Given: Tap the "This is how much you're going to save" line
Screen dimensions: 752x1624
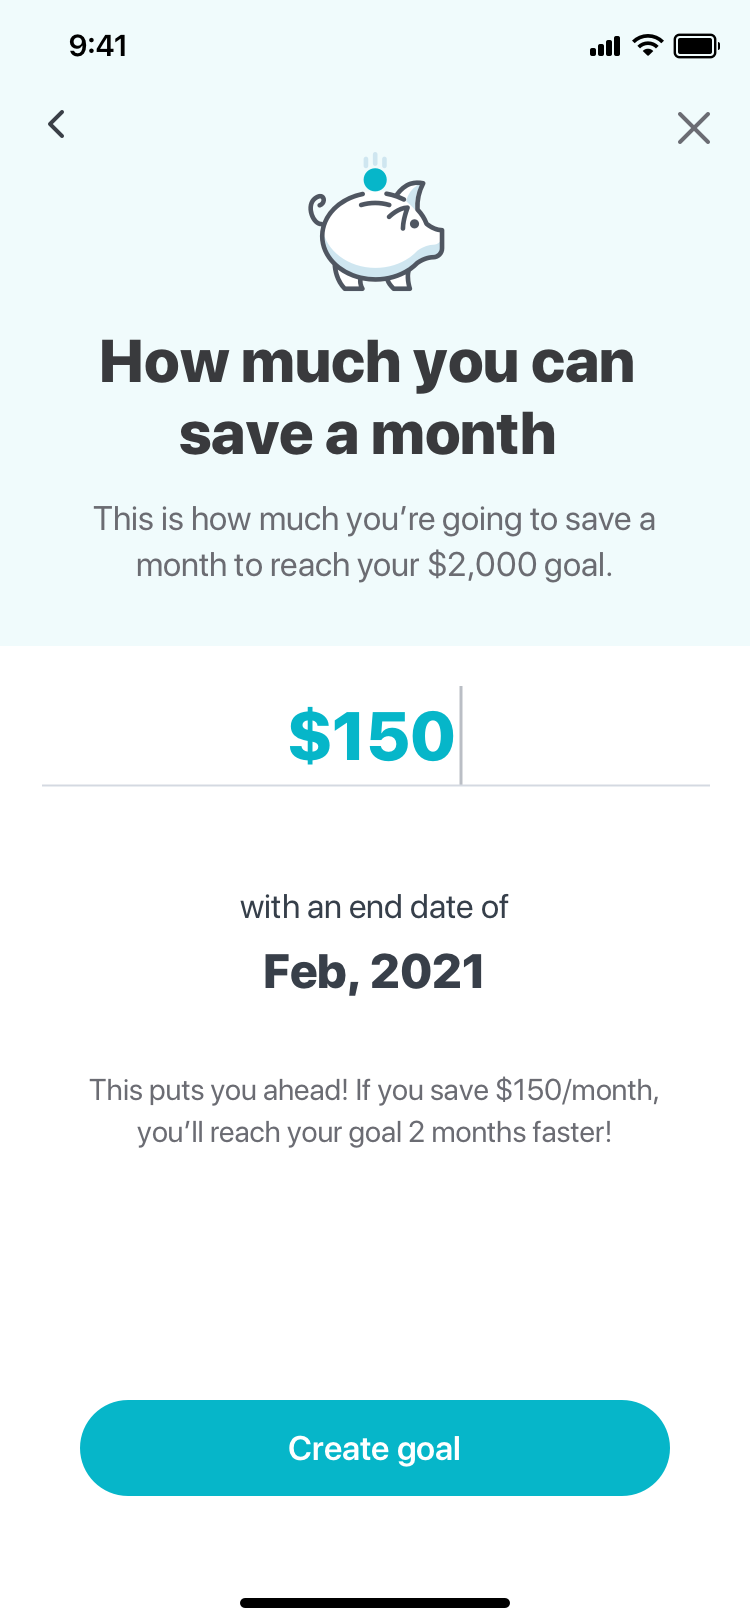Looking at the screenshot, I should 374,520.
